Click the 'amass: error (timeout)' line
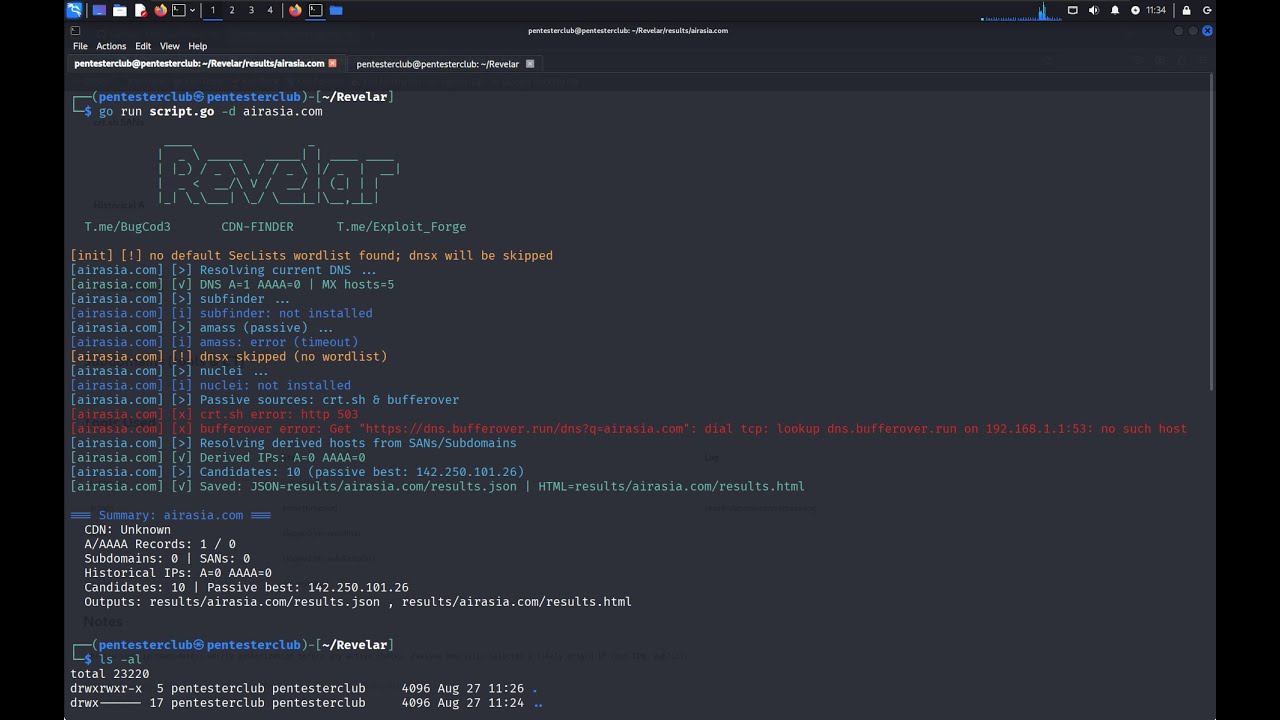 [x=214, y=342]
